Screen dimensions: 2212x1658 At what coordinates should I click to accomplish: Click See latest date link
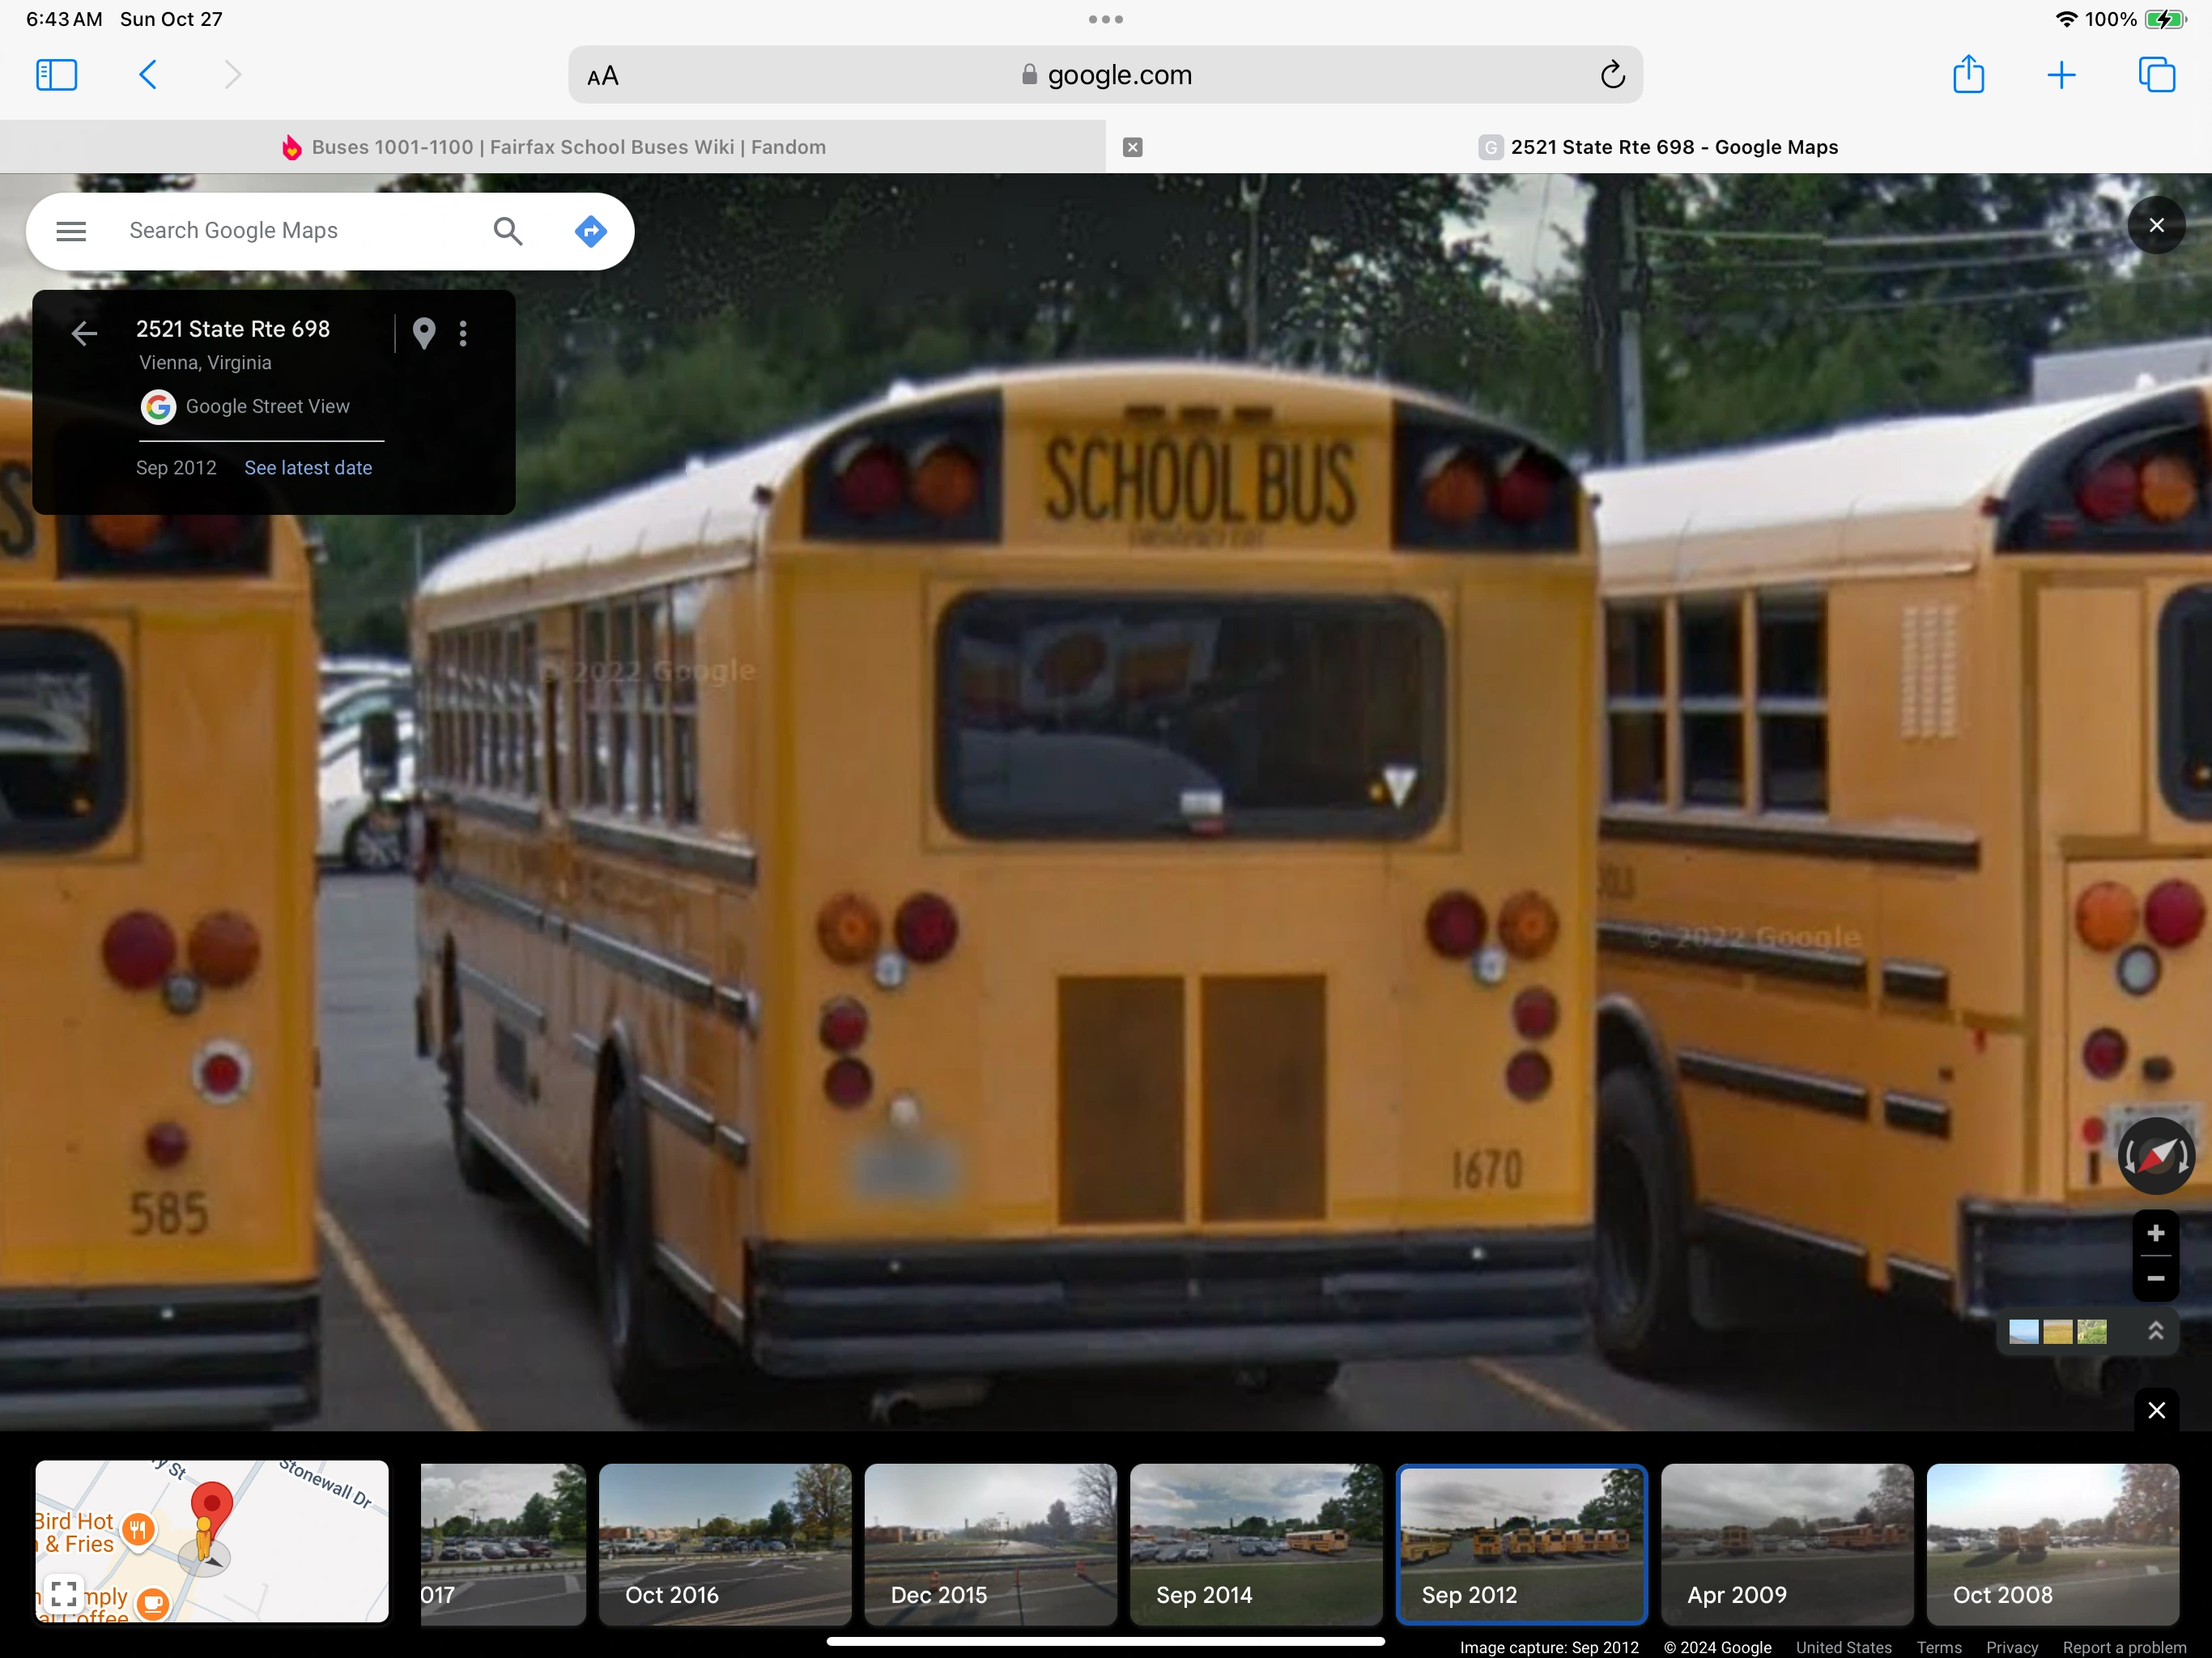[x=308, y=468]
